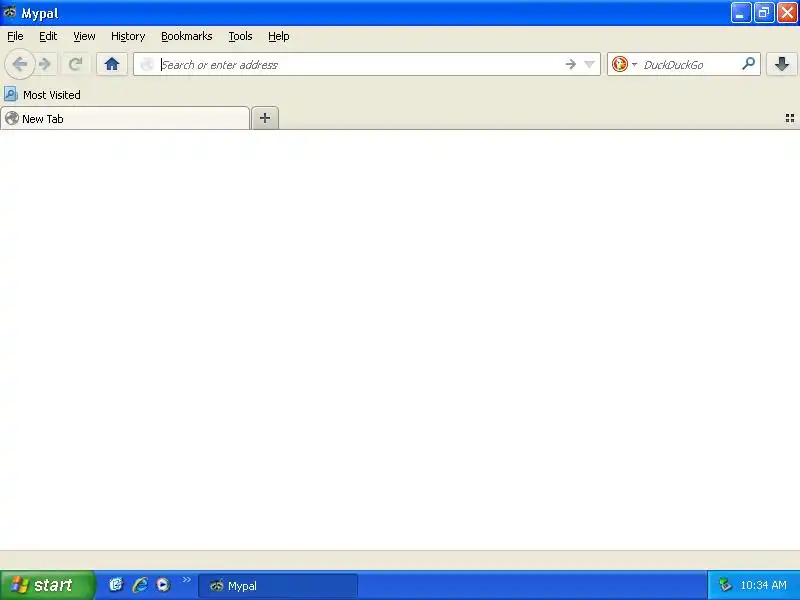The image size is (800, 600).
Task: Open the Downloads arrow button
Action: (782, 64)
